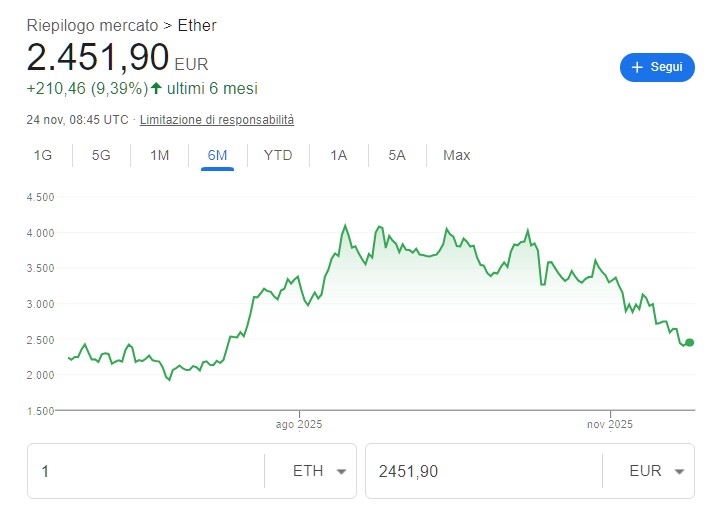Switch to YTD chart range
This screenshot has height=512, width=722.
pyautogui.click(x=278, y=155)
